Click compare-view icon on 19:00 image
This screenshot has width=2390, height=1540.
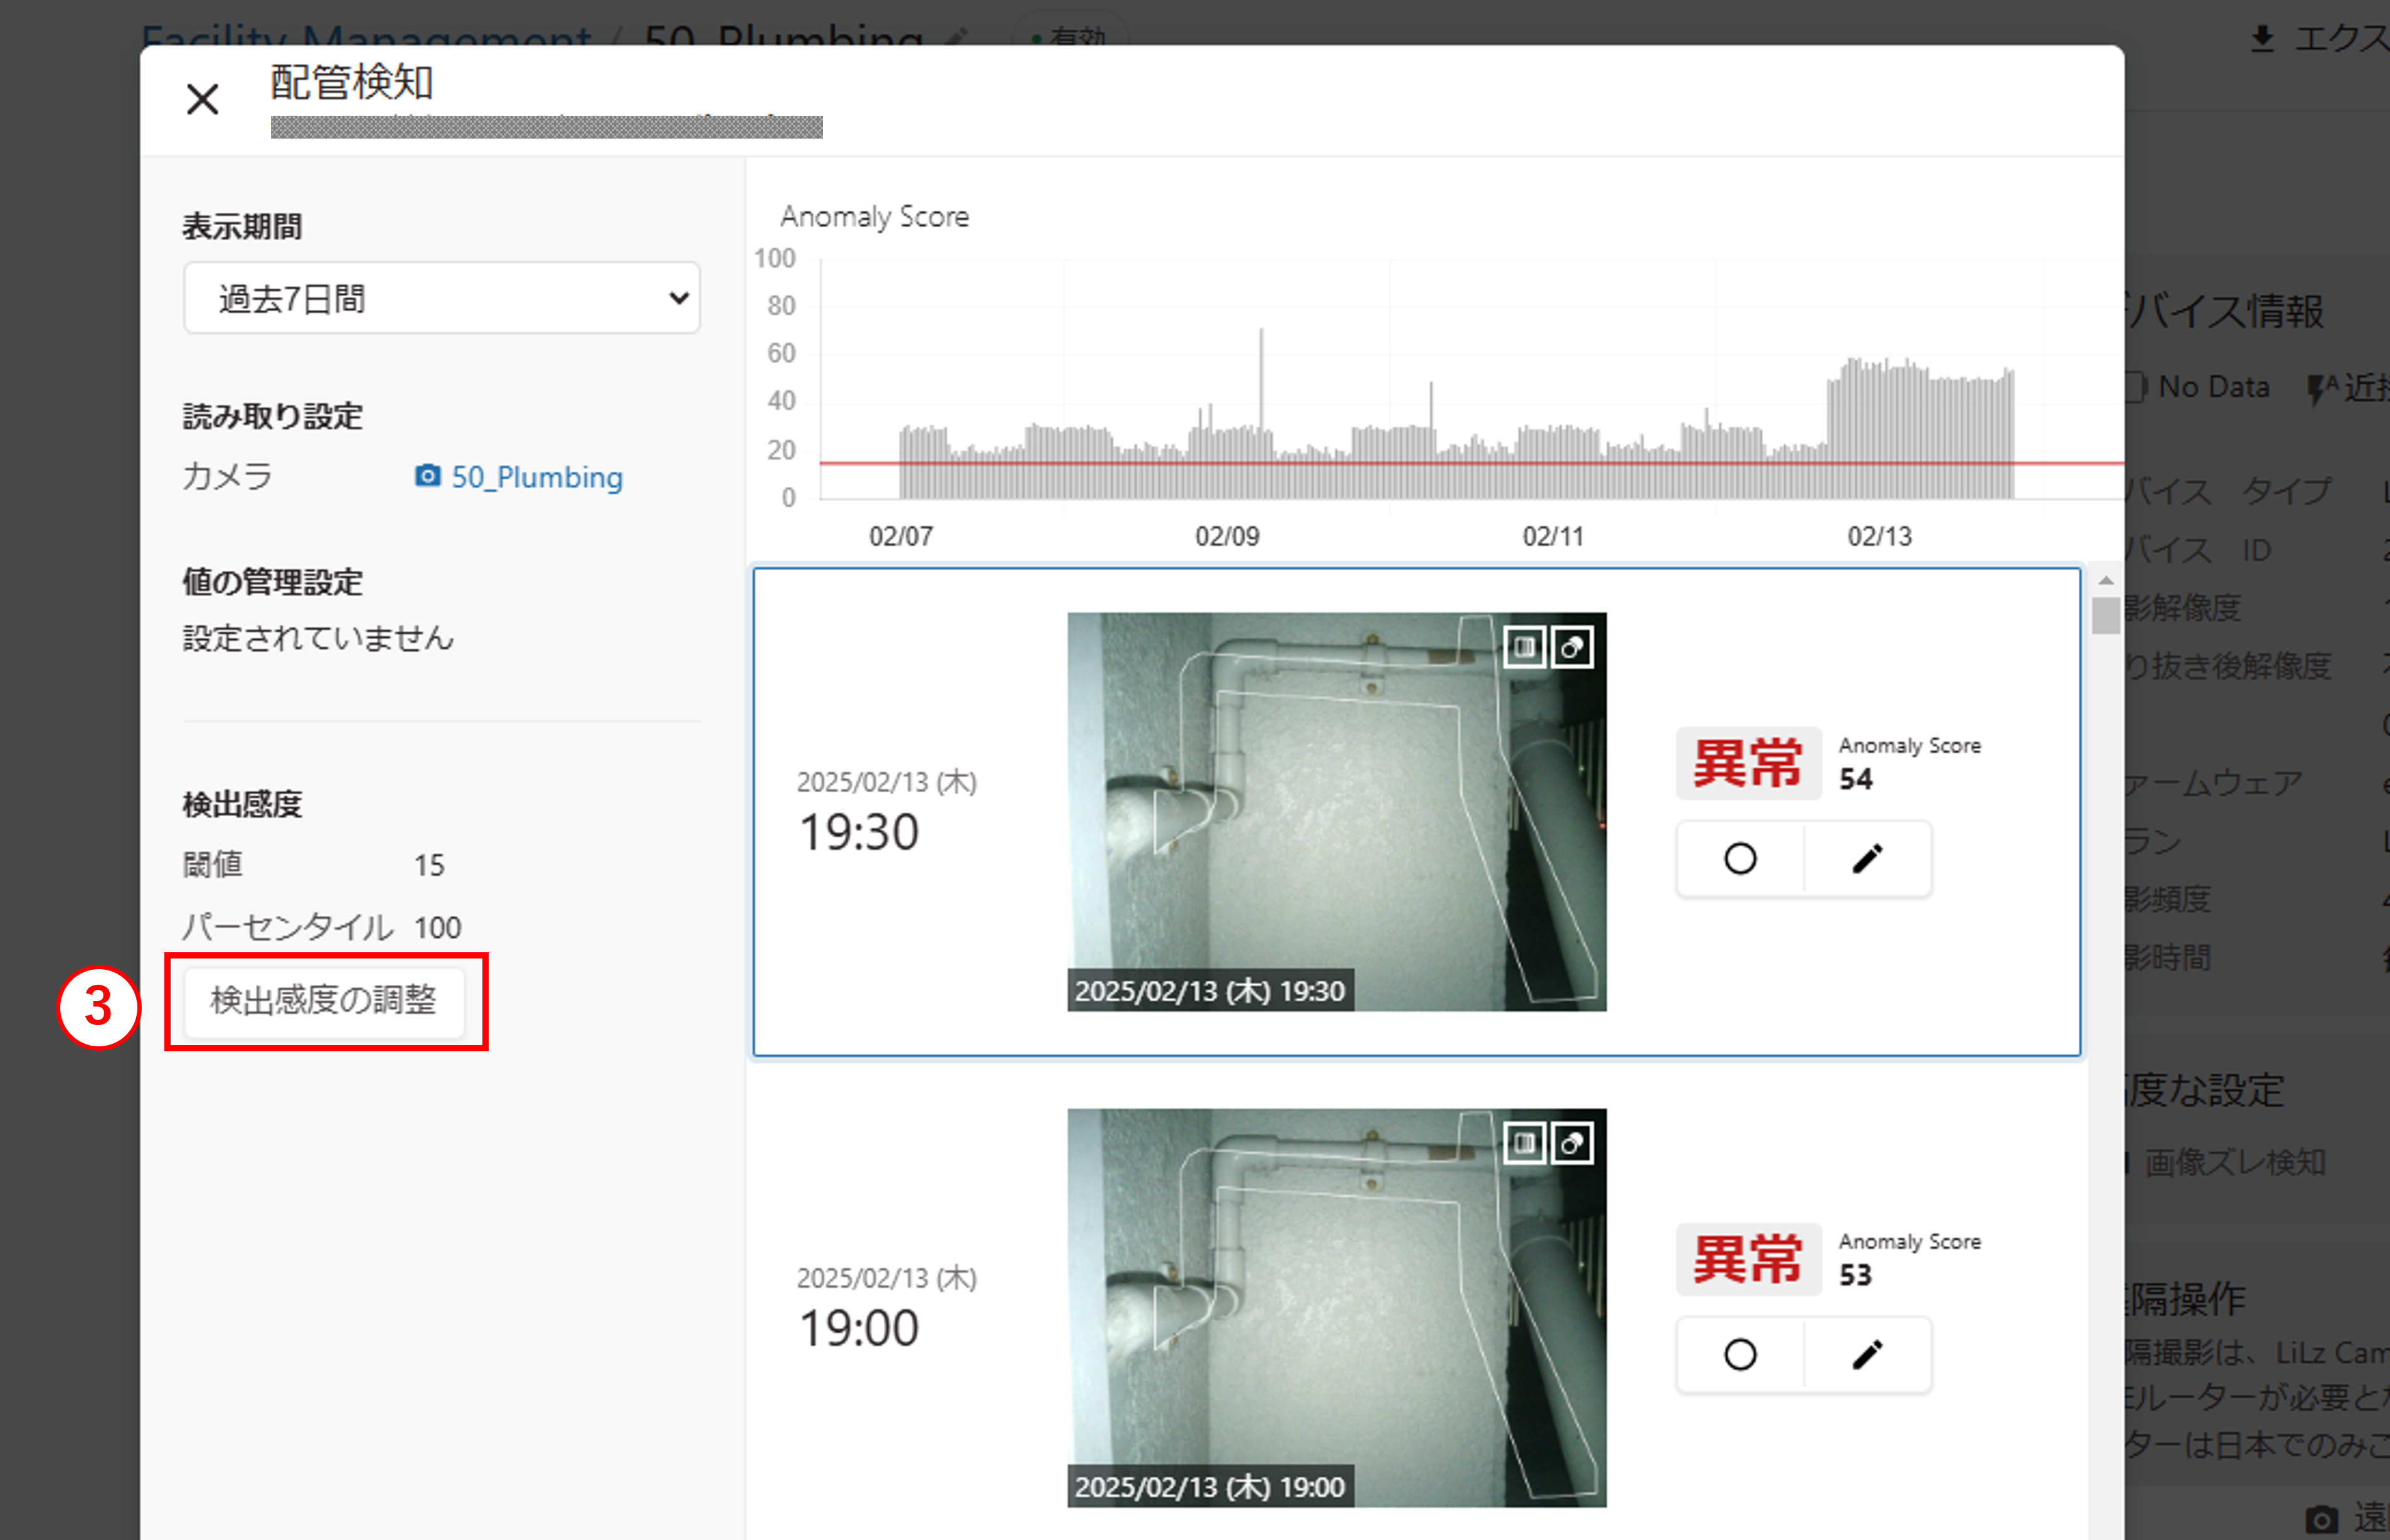coord(1524,1143)
